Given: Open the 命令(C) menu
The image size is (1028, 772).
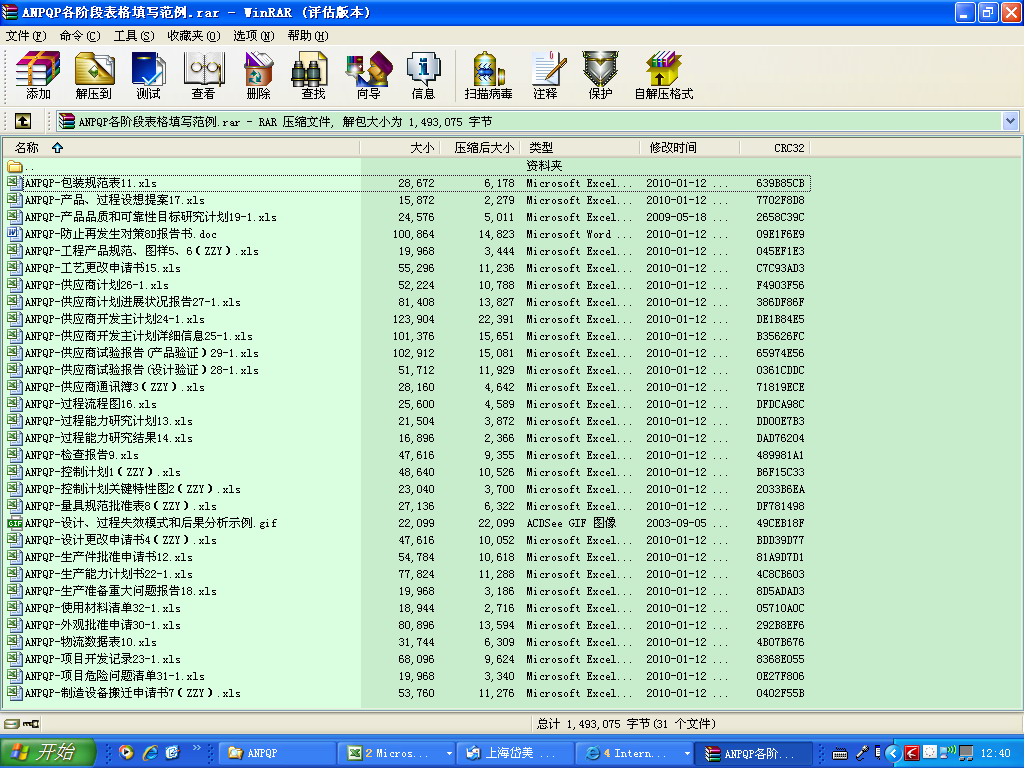Looking at the screenshot, I should [x=80, y=35].
